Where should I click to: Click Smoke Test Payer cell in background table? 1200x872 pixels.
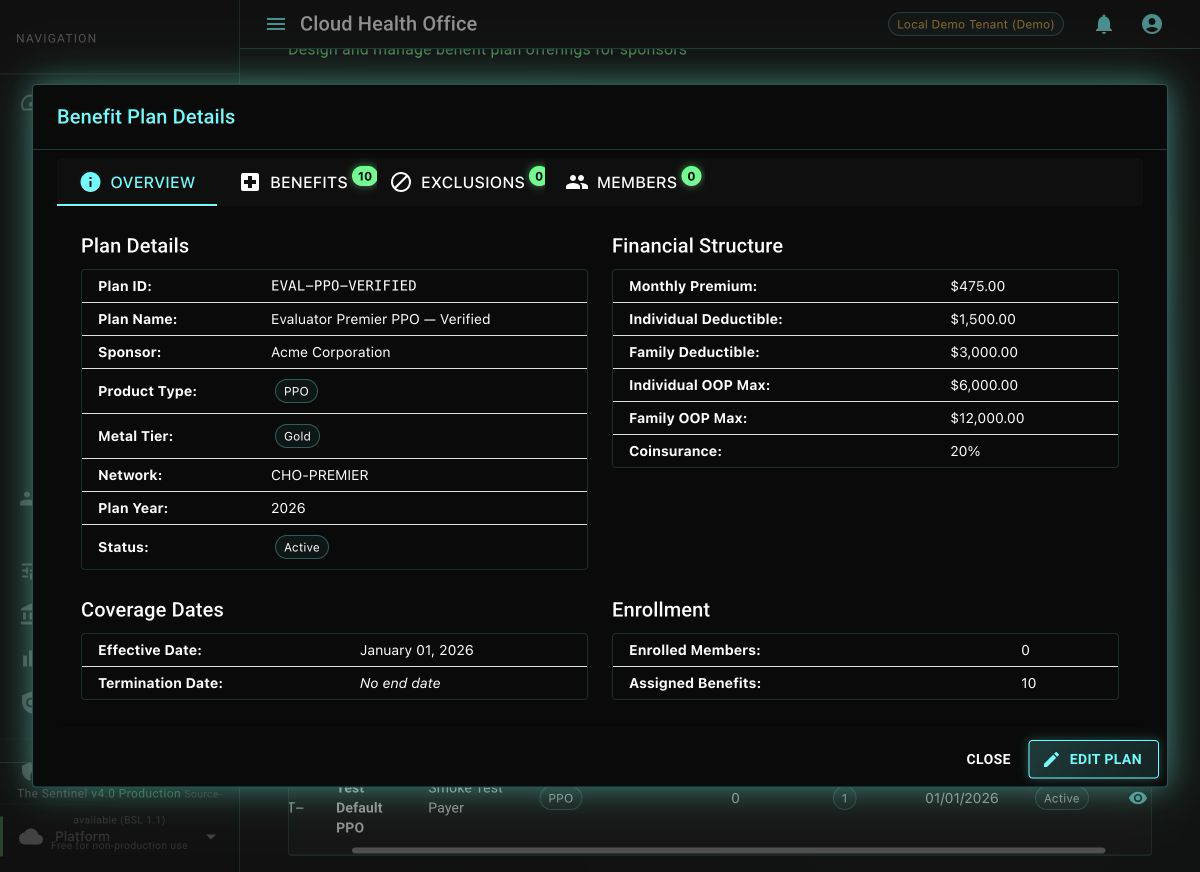465,798
